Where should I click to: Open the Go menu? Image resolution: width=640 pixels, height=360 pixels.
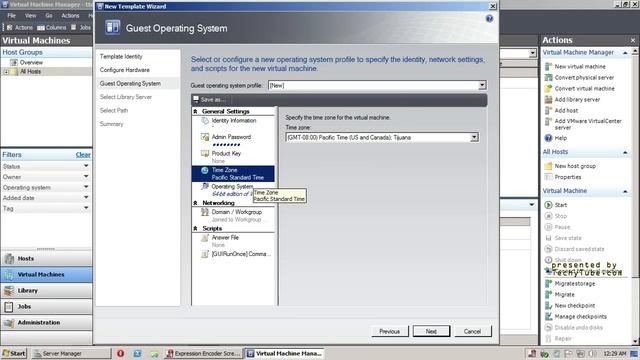49,16
